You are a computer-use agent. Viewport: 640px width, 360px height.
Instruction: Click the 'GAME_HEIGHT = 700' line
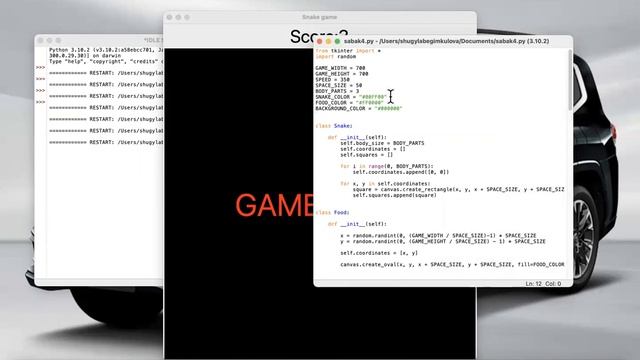point(342,74)
